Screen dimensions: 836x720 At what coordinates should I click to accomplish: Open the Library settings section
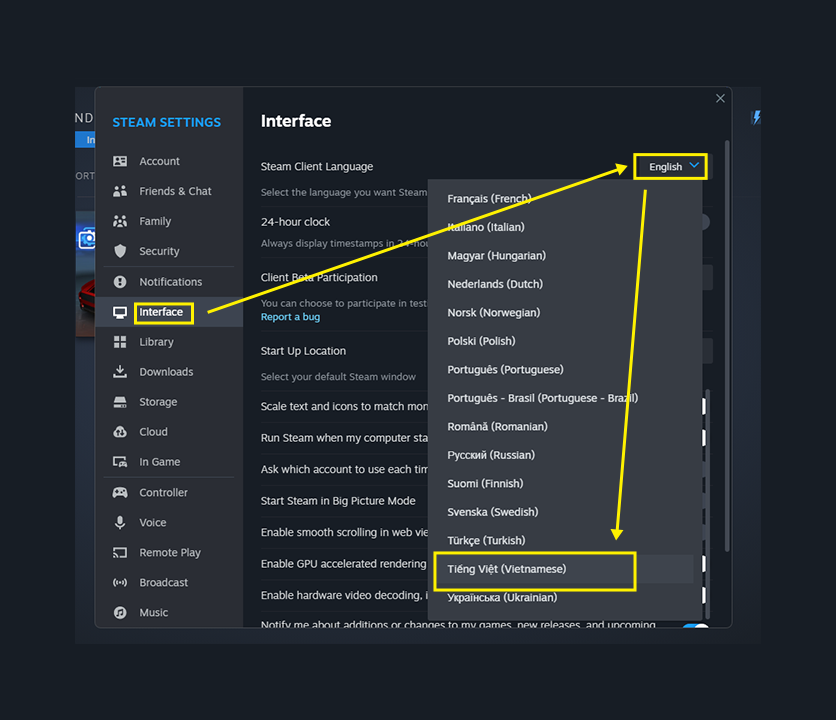tap(168, 342)
